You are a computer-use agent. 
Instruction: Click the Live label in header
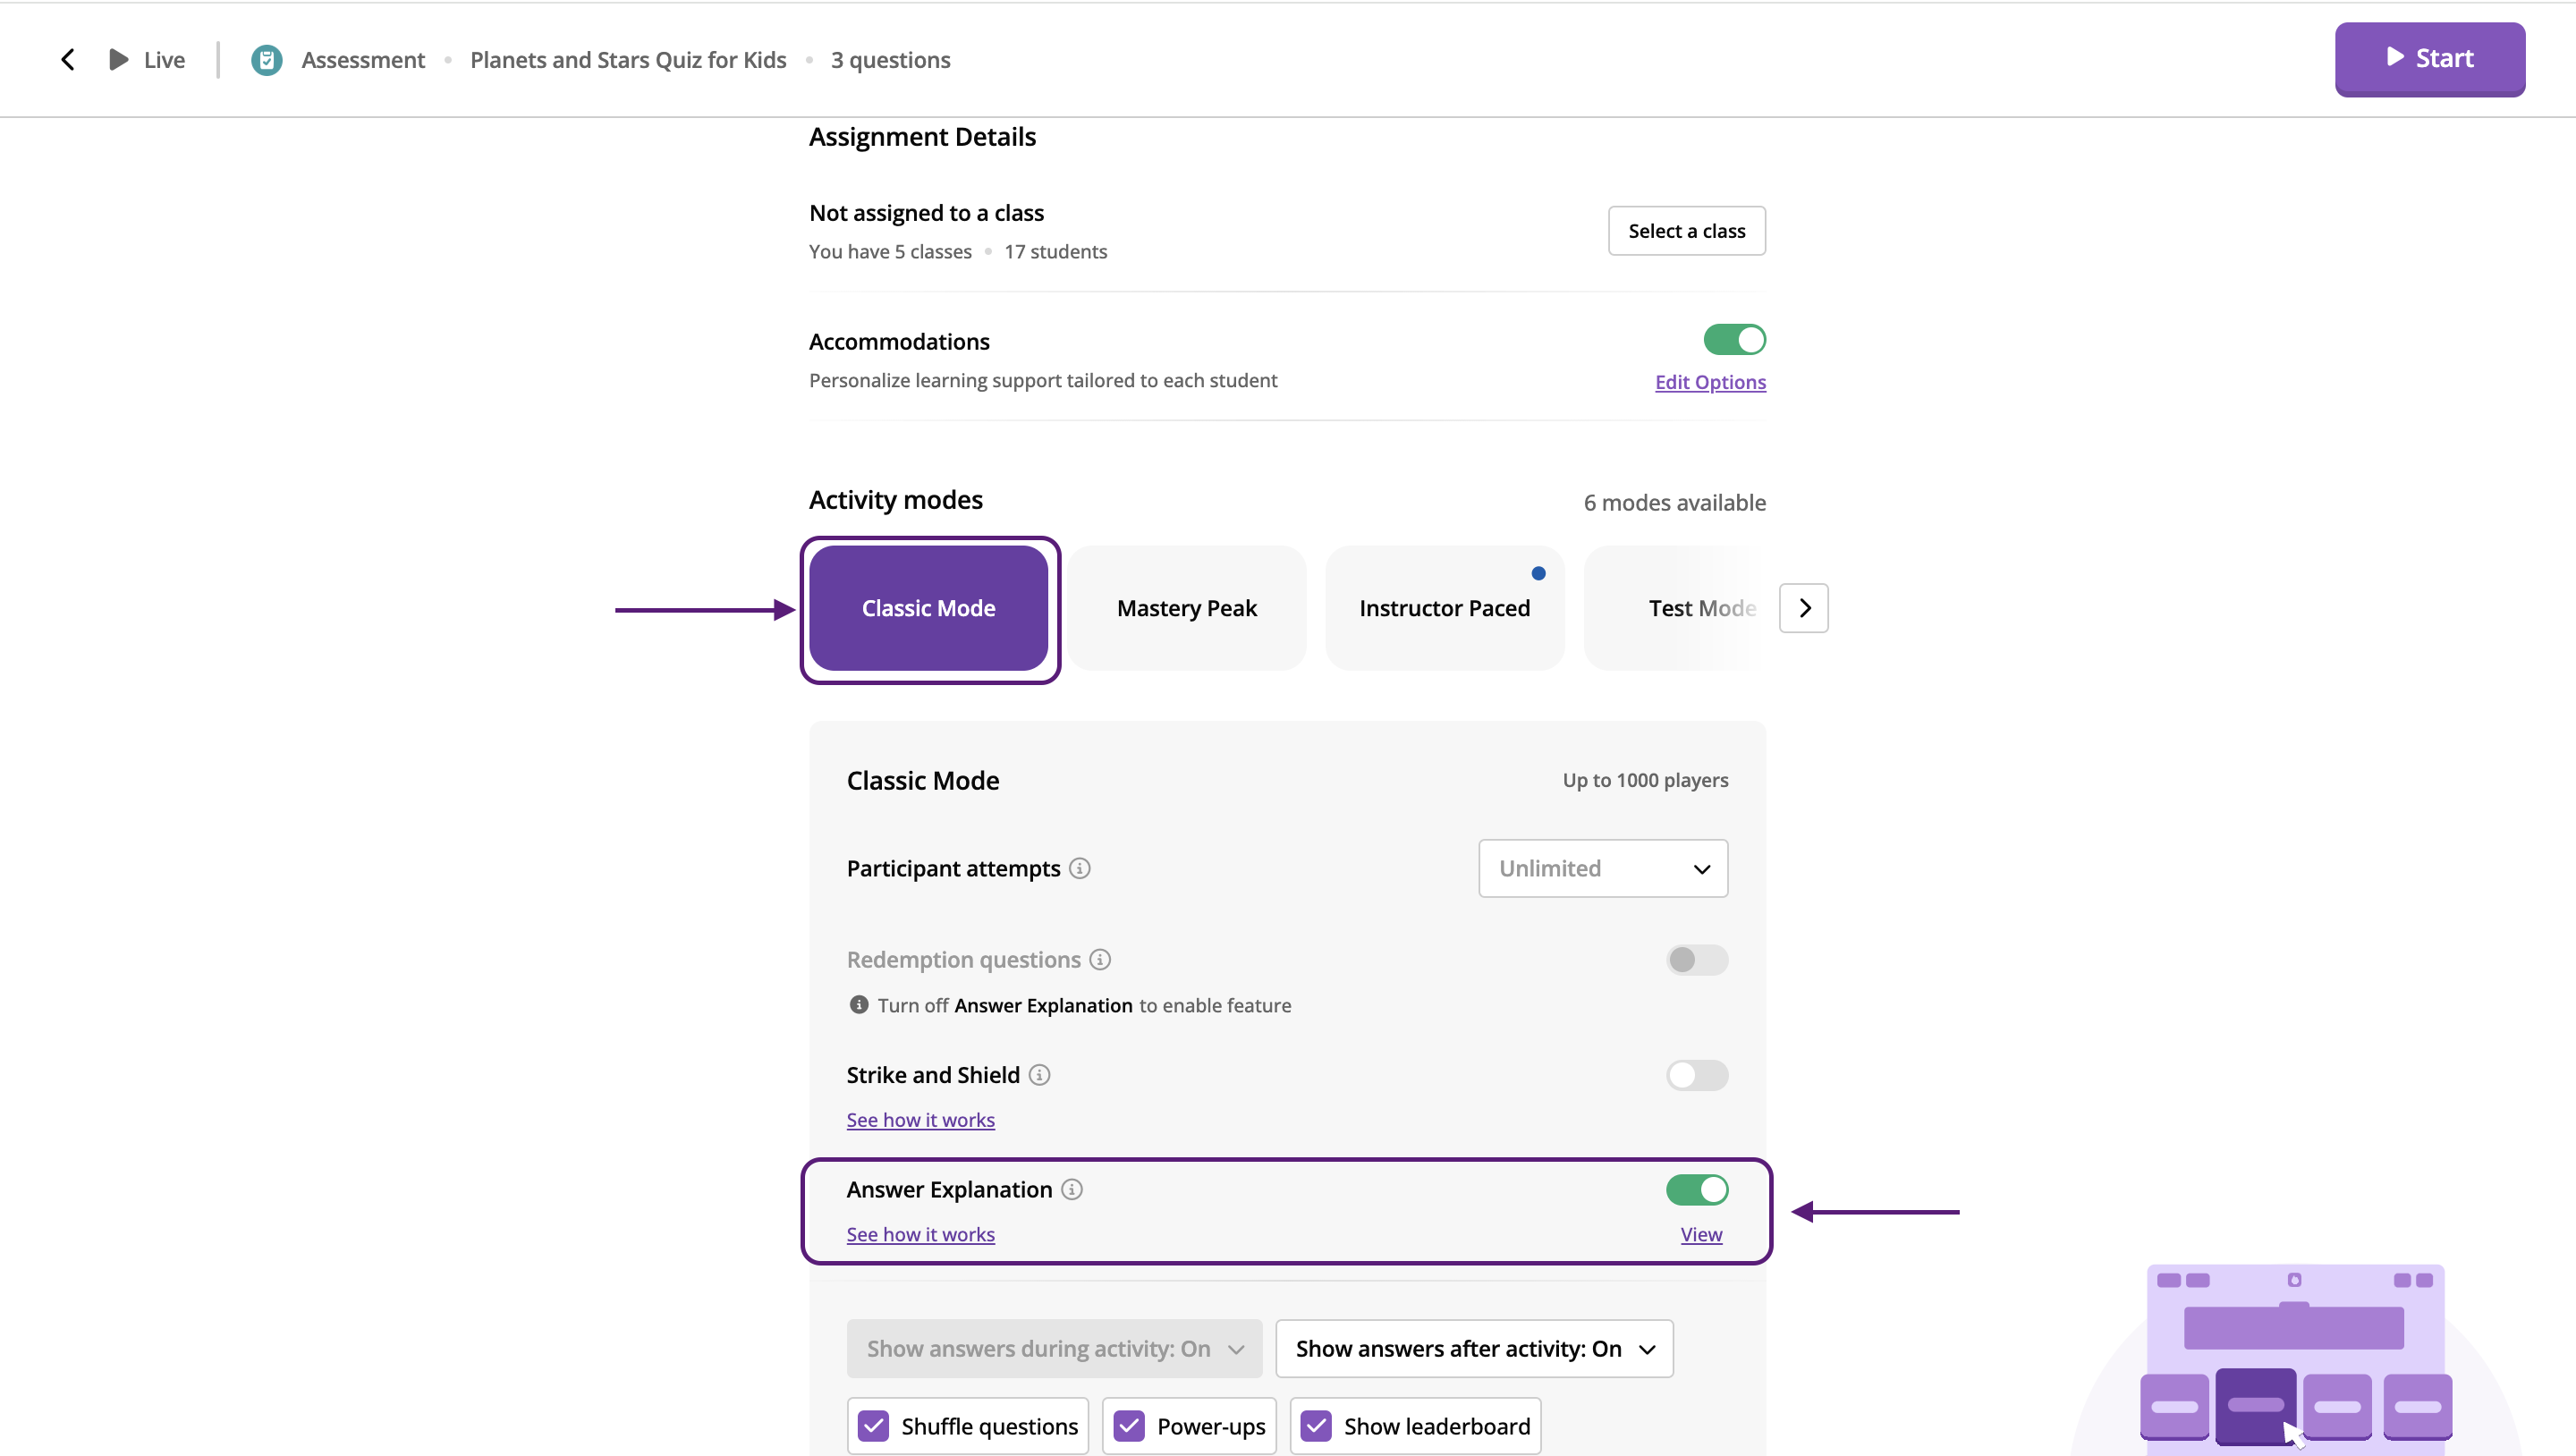164,60
